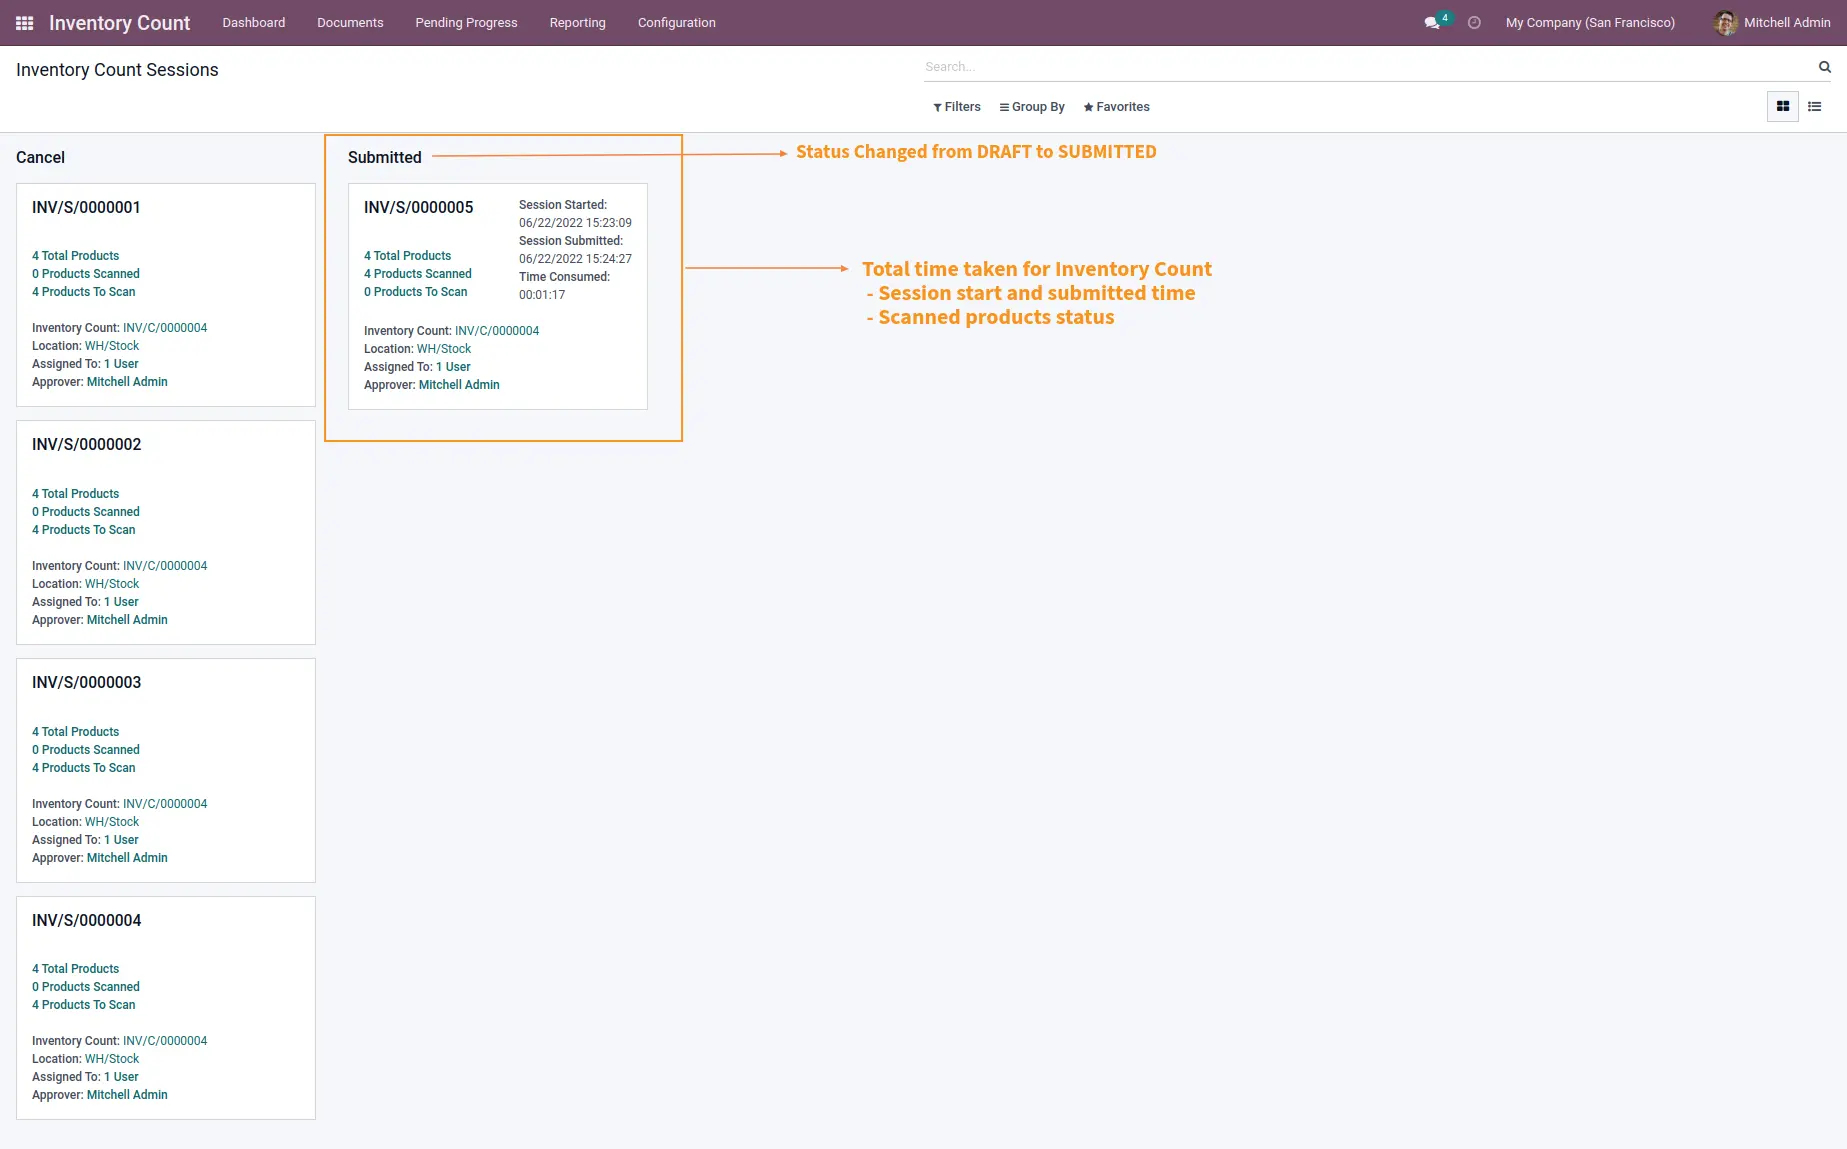Open session card INV/S/0000004
This screenshot has width=1847, height=1149.
tap(166, 1008)
